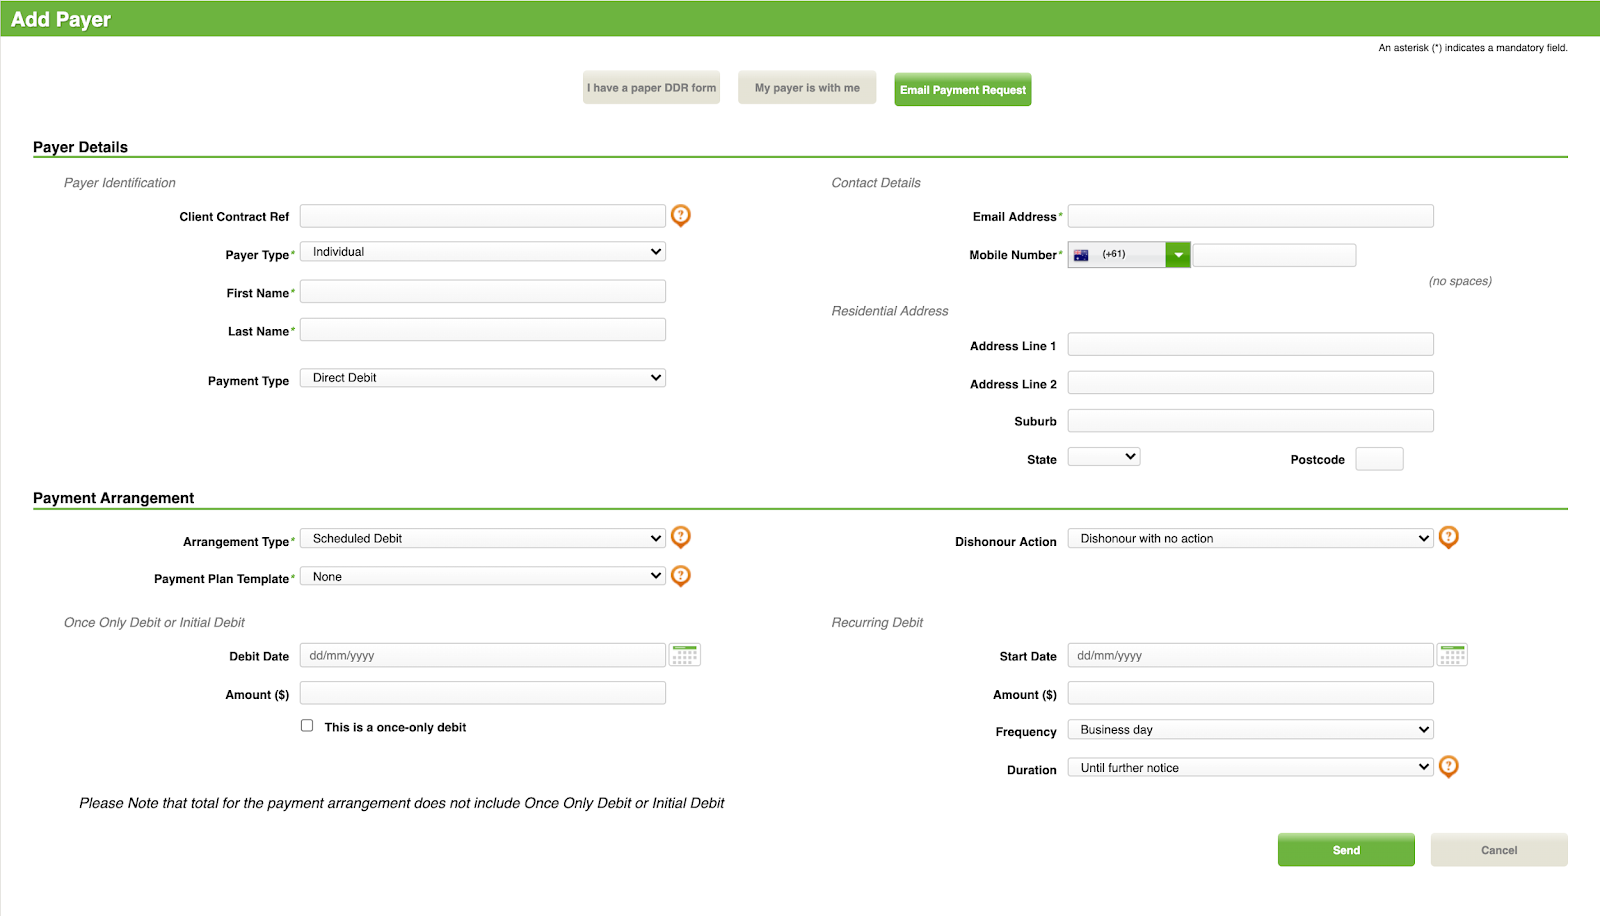Open the country code selector dropdown arrow
1600x916 pixels.
click(1178, 254)
